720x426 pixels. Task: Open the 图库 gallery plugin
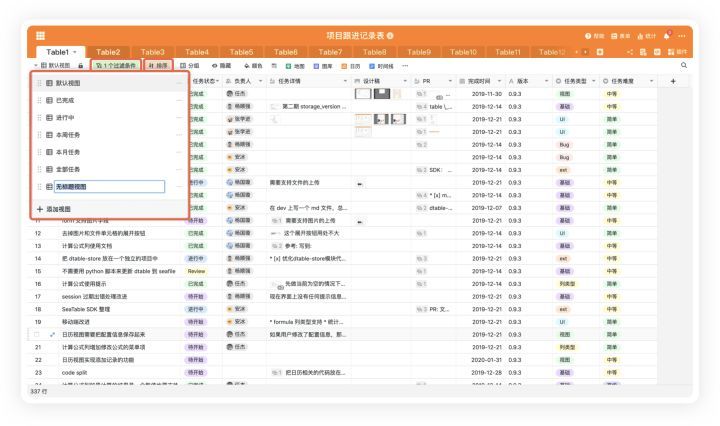pos(323,66)
